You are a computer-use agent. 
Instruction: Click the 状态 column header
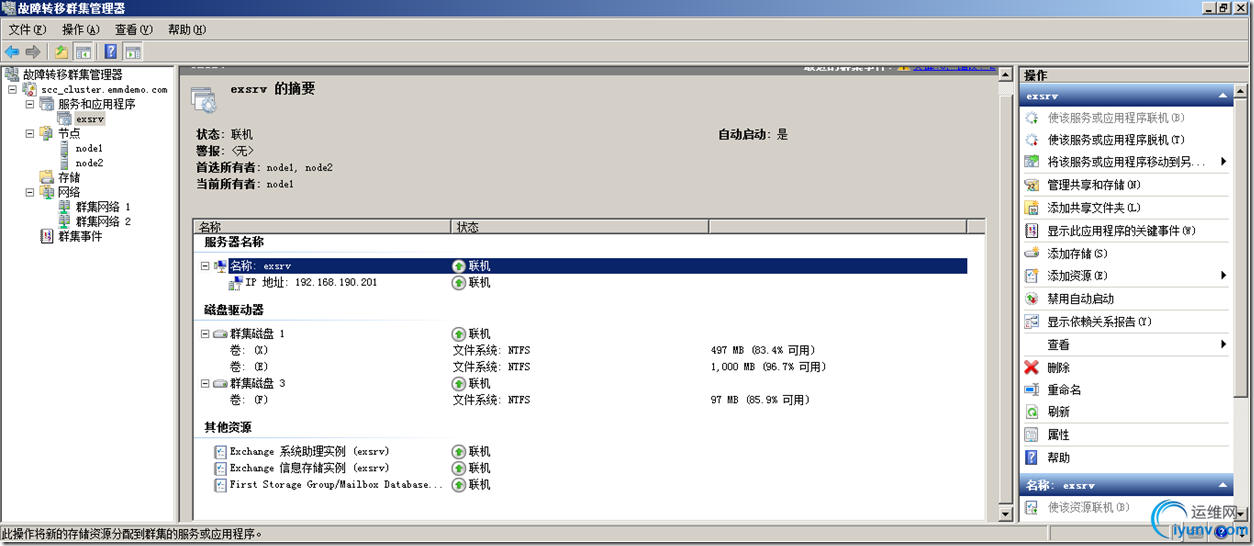tap(580, 227)
